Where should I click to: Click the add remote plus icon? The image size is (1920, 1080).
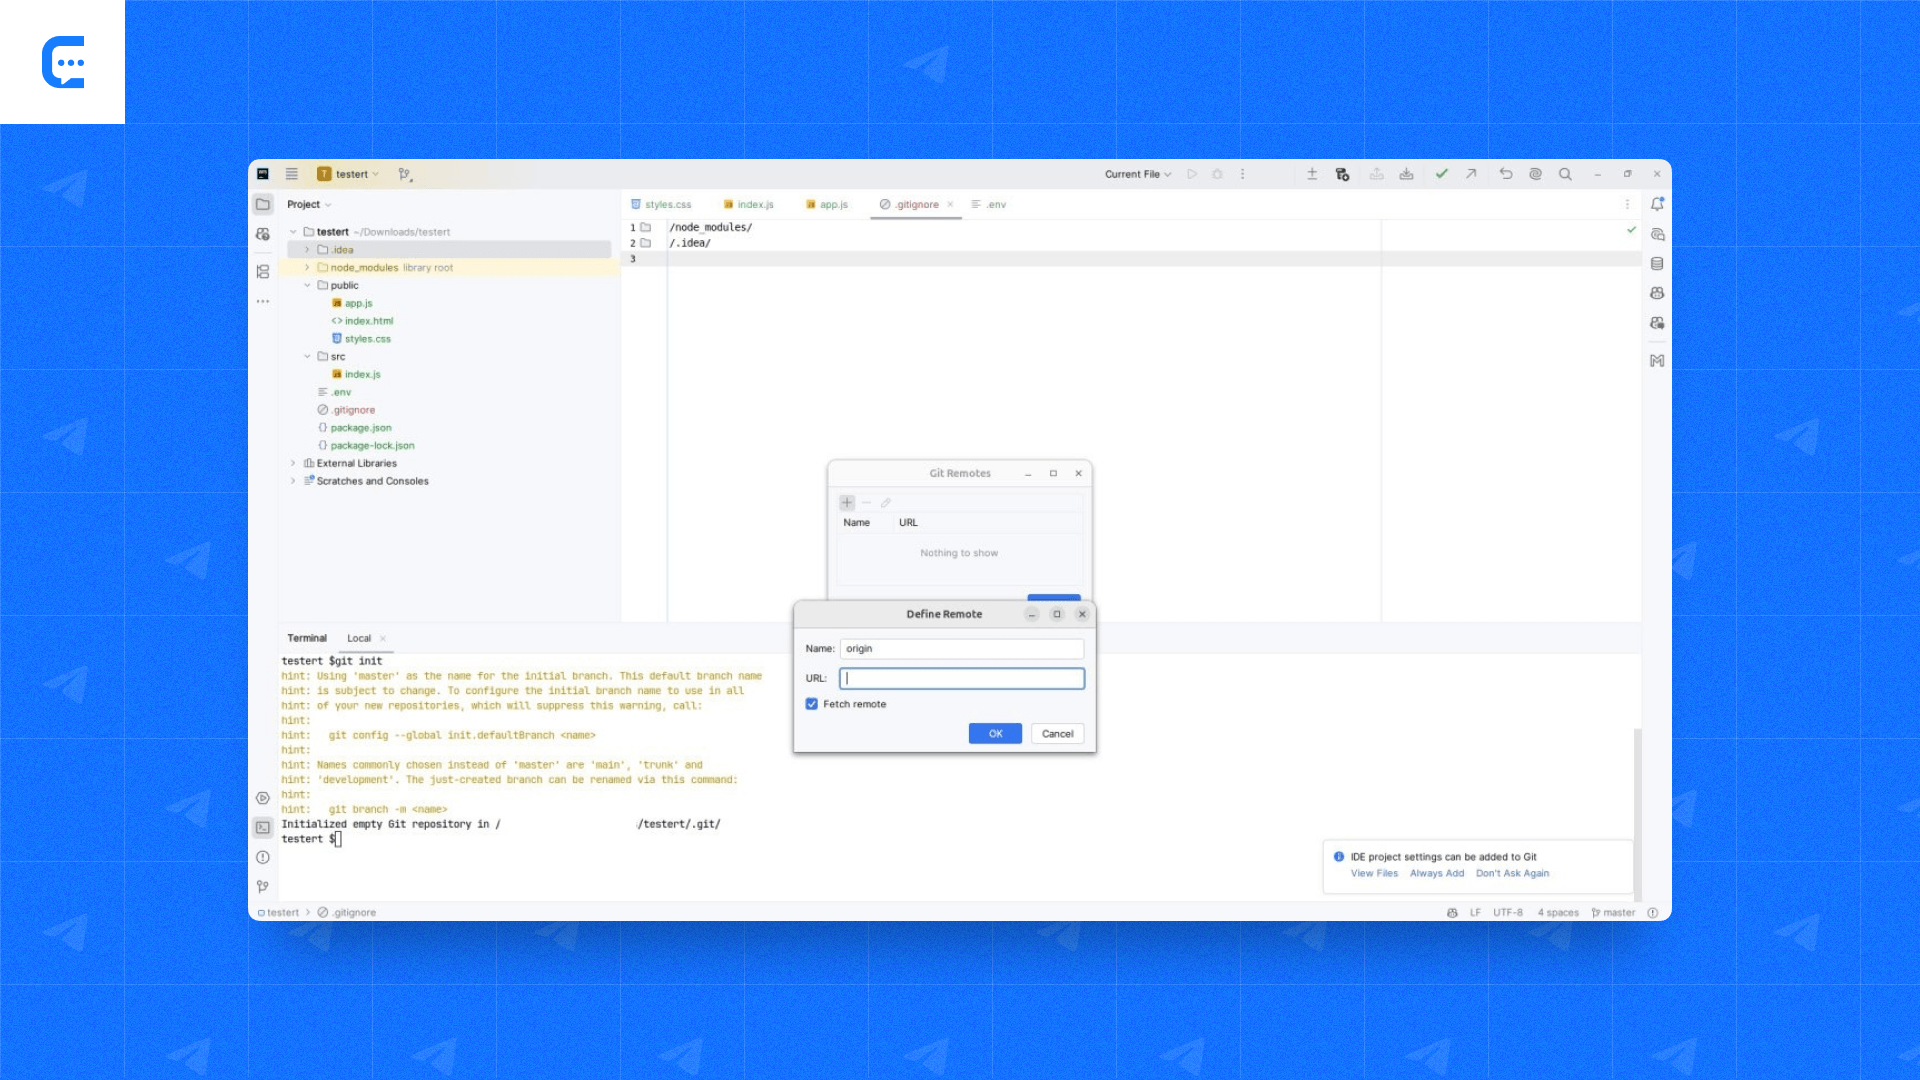tap(847, 503)
